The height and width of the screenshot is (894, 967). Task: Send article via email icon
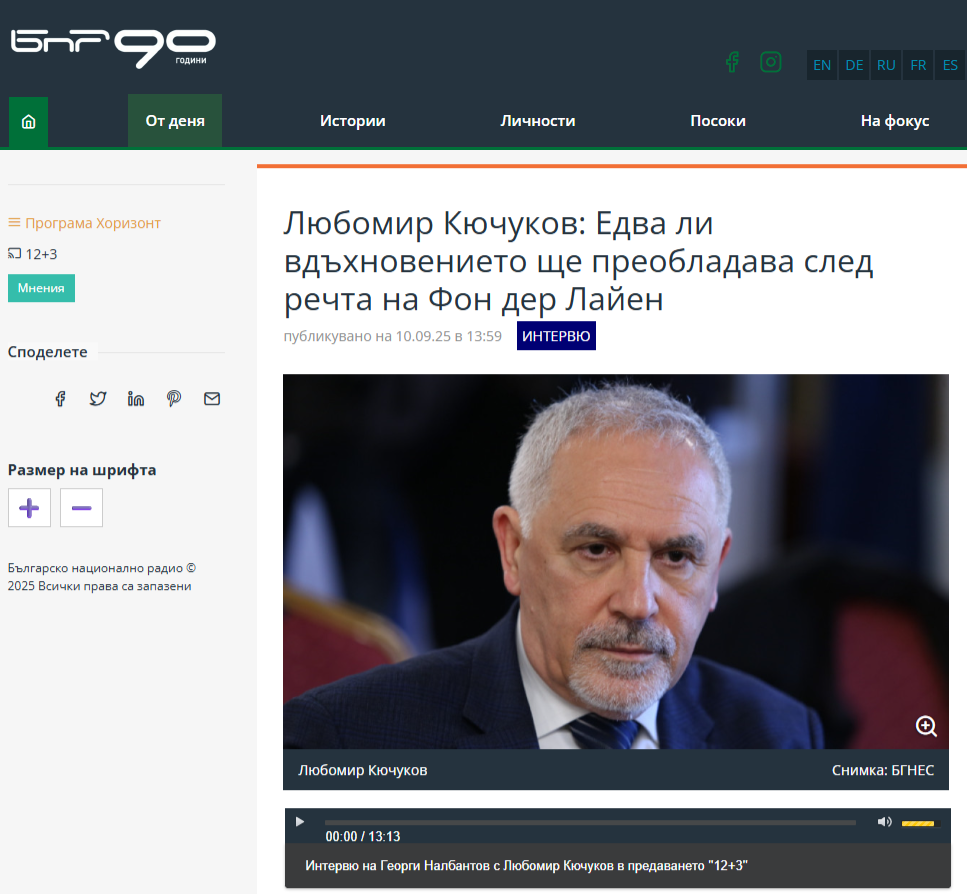[212, 399]
